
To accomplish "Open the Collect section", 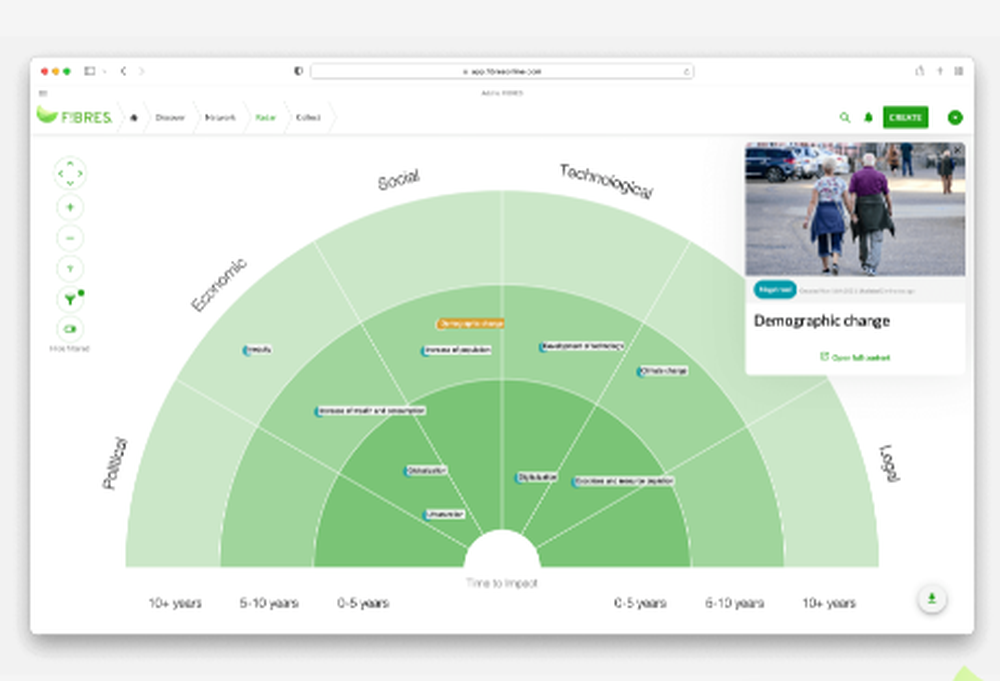I will coord(308,117).
